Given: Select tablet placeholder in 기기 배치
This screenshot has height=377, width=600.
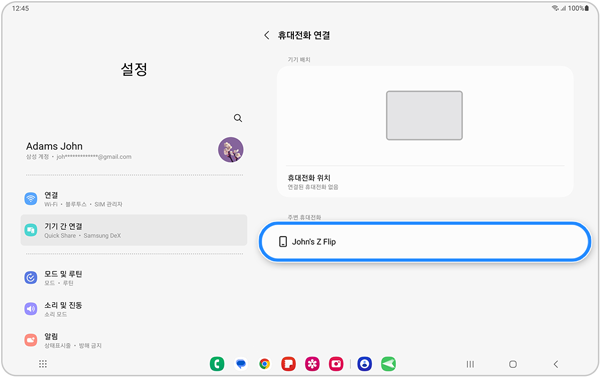Looking at the screenshot, I should [424, 116].
